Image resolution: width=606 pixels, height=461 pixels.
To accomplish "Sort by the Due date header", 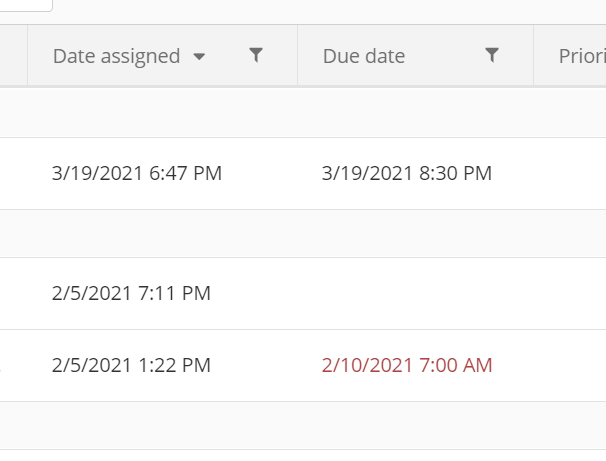I will pyautogui.click(x=364, y=56).
